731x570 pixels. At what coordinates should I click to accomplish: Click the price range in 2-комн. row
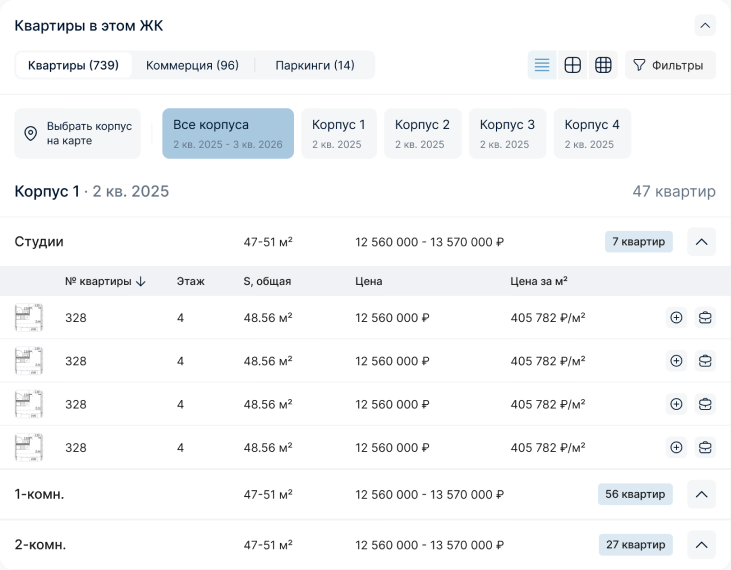[x=429, y=545]
